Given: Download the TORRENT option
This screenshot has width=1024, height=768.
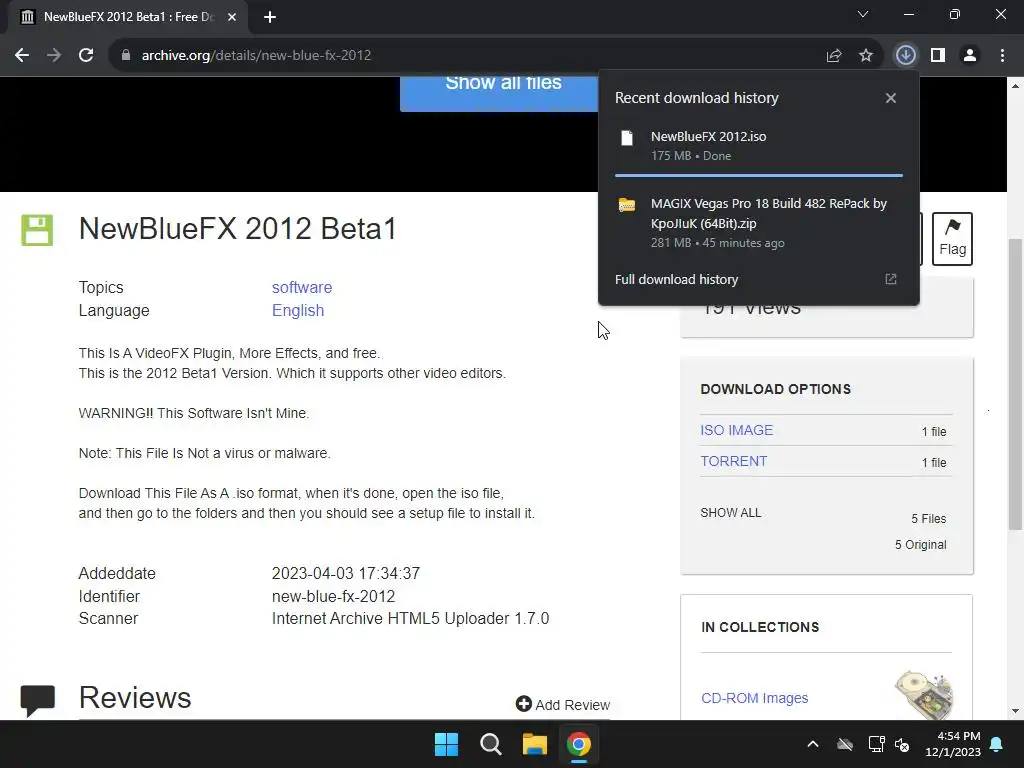Looking at the screenshot, I should coord(733,461).
